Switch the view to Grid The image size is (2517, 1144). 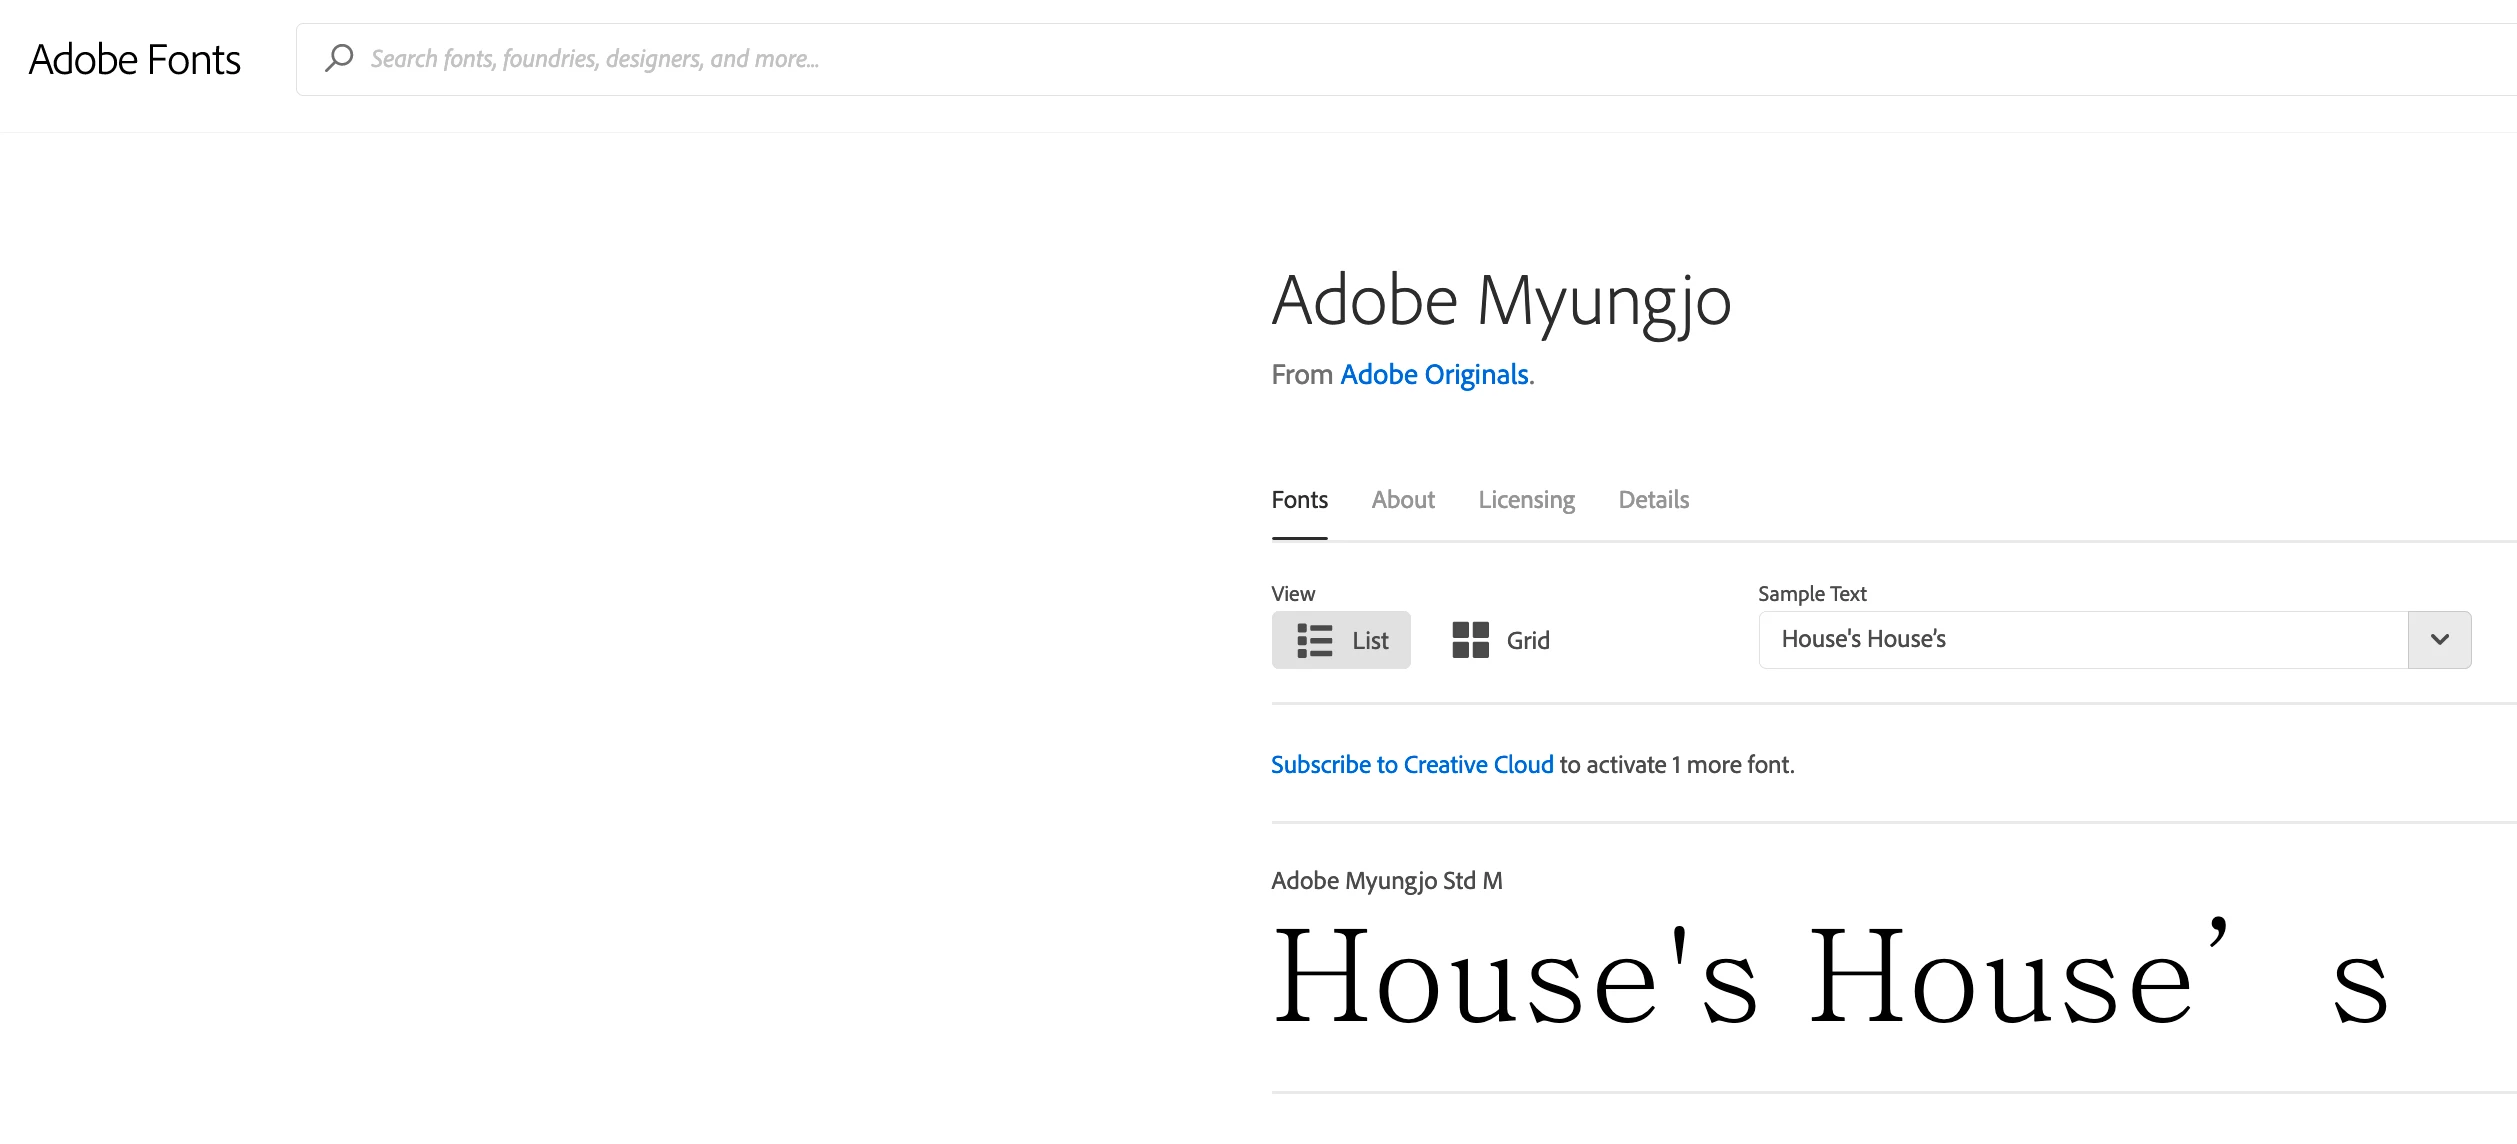tap(1501, 640)
